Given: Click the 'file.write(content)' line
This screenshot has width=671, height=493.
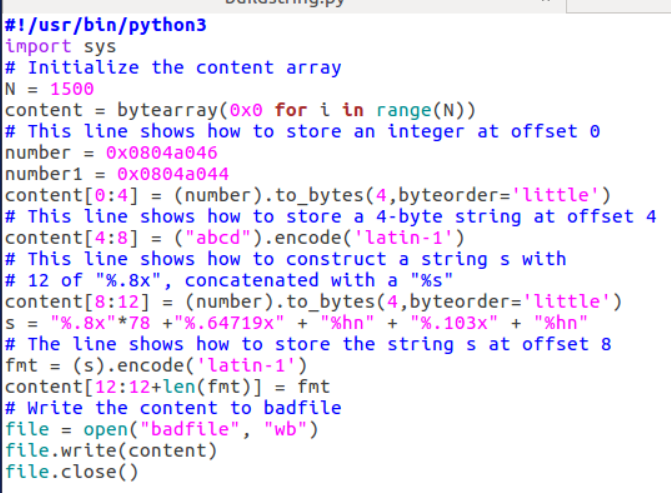Looking at the screenshot, I should click(111, 451).
